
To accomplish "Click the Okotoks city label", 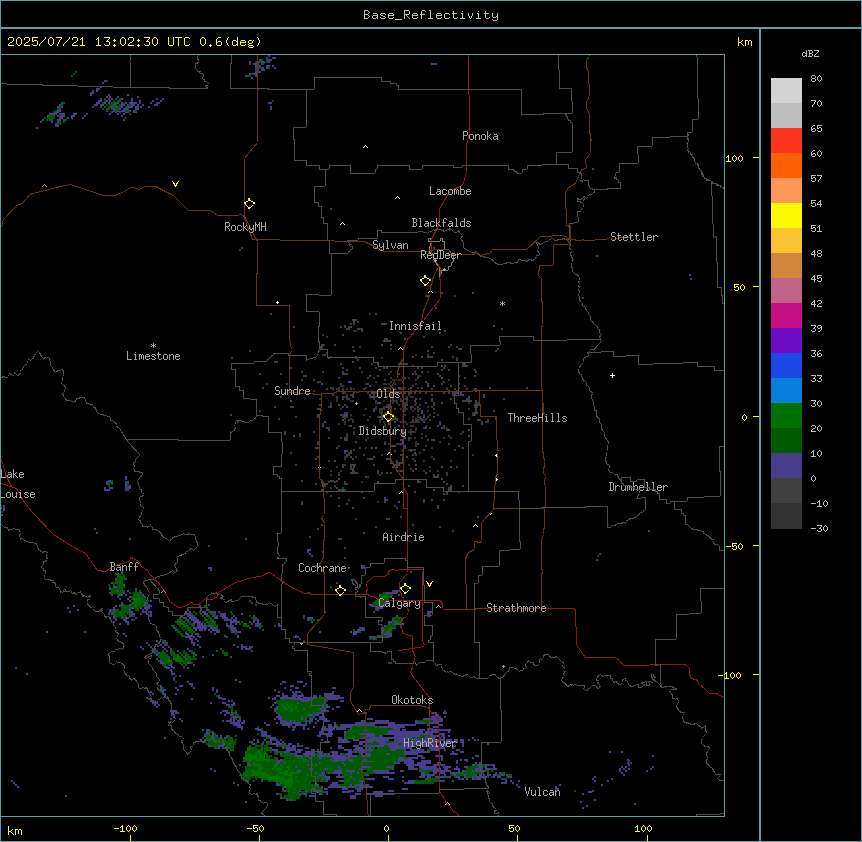I will click(x=412, y=700).
